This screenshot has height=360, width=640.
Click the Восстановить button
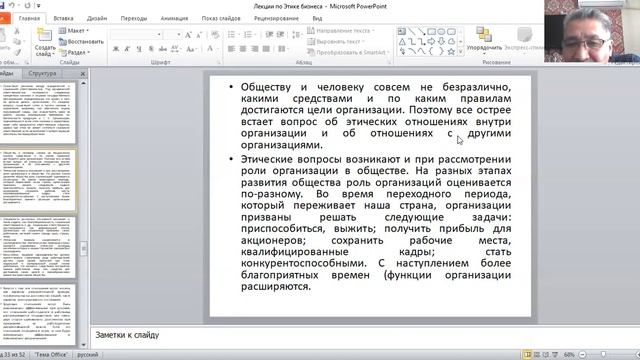[81, 42]
